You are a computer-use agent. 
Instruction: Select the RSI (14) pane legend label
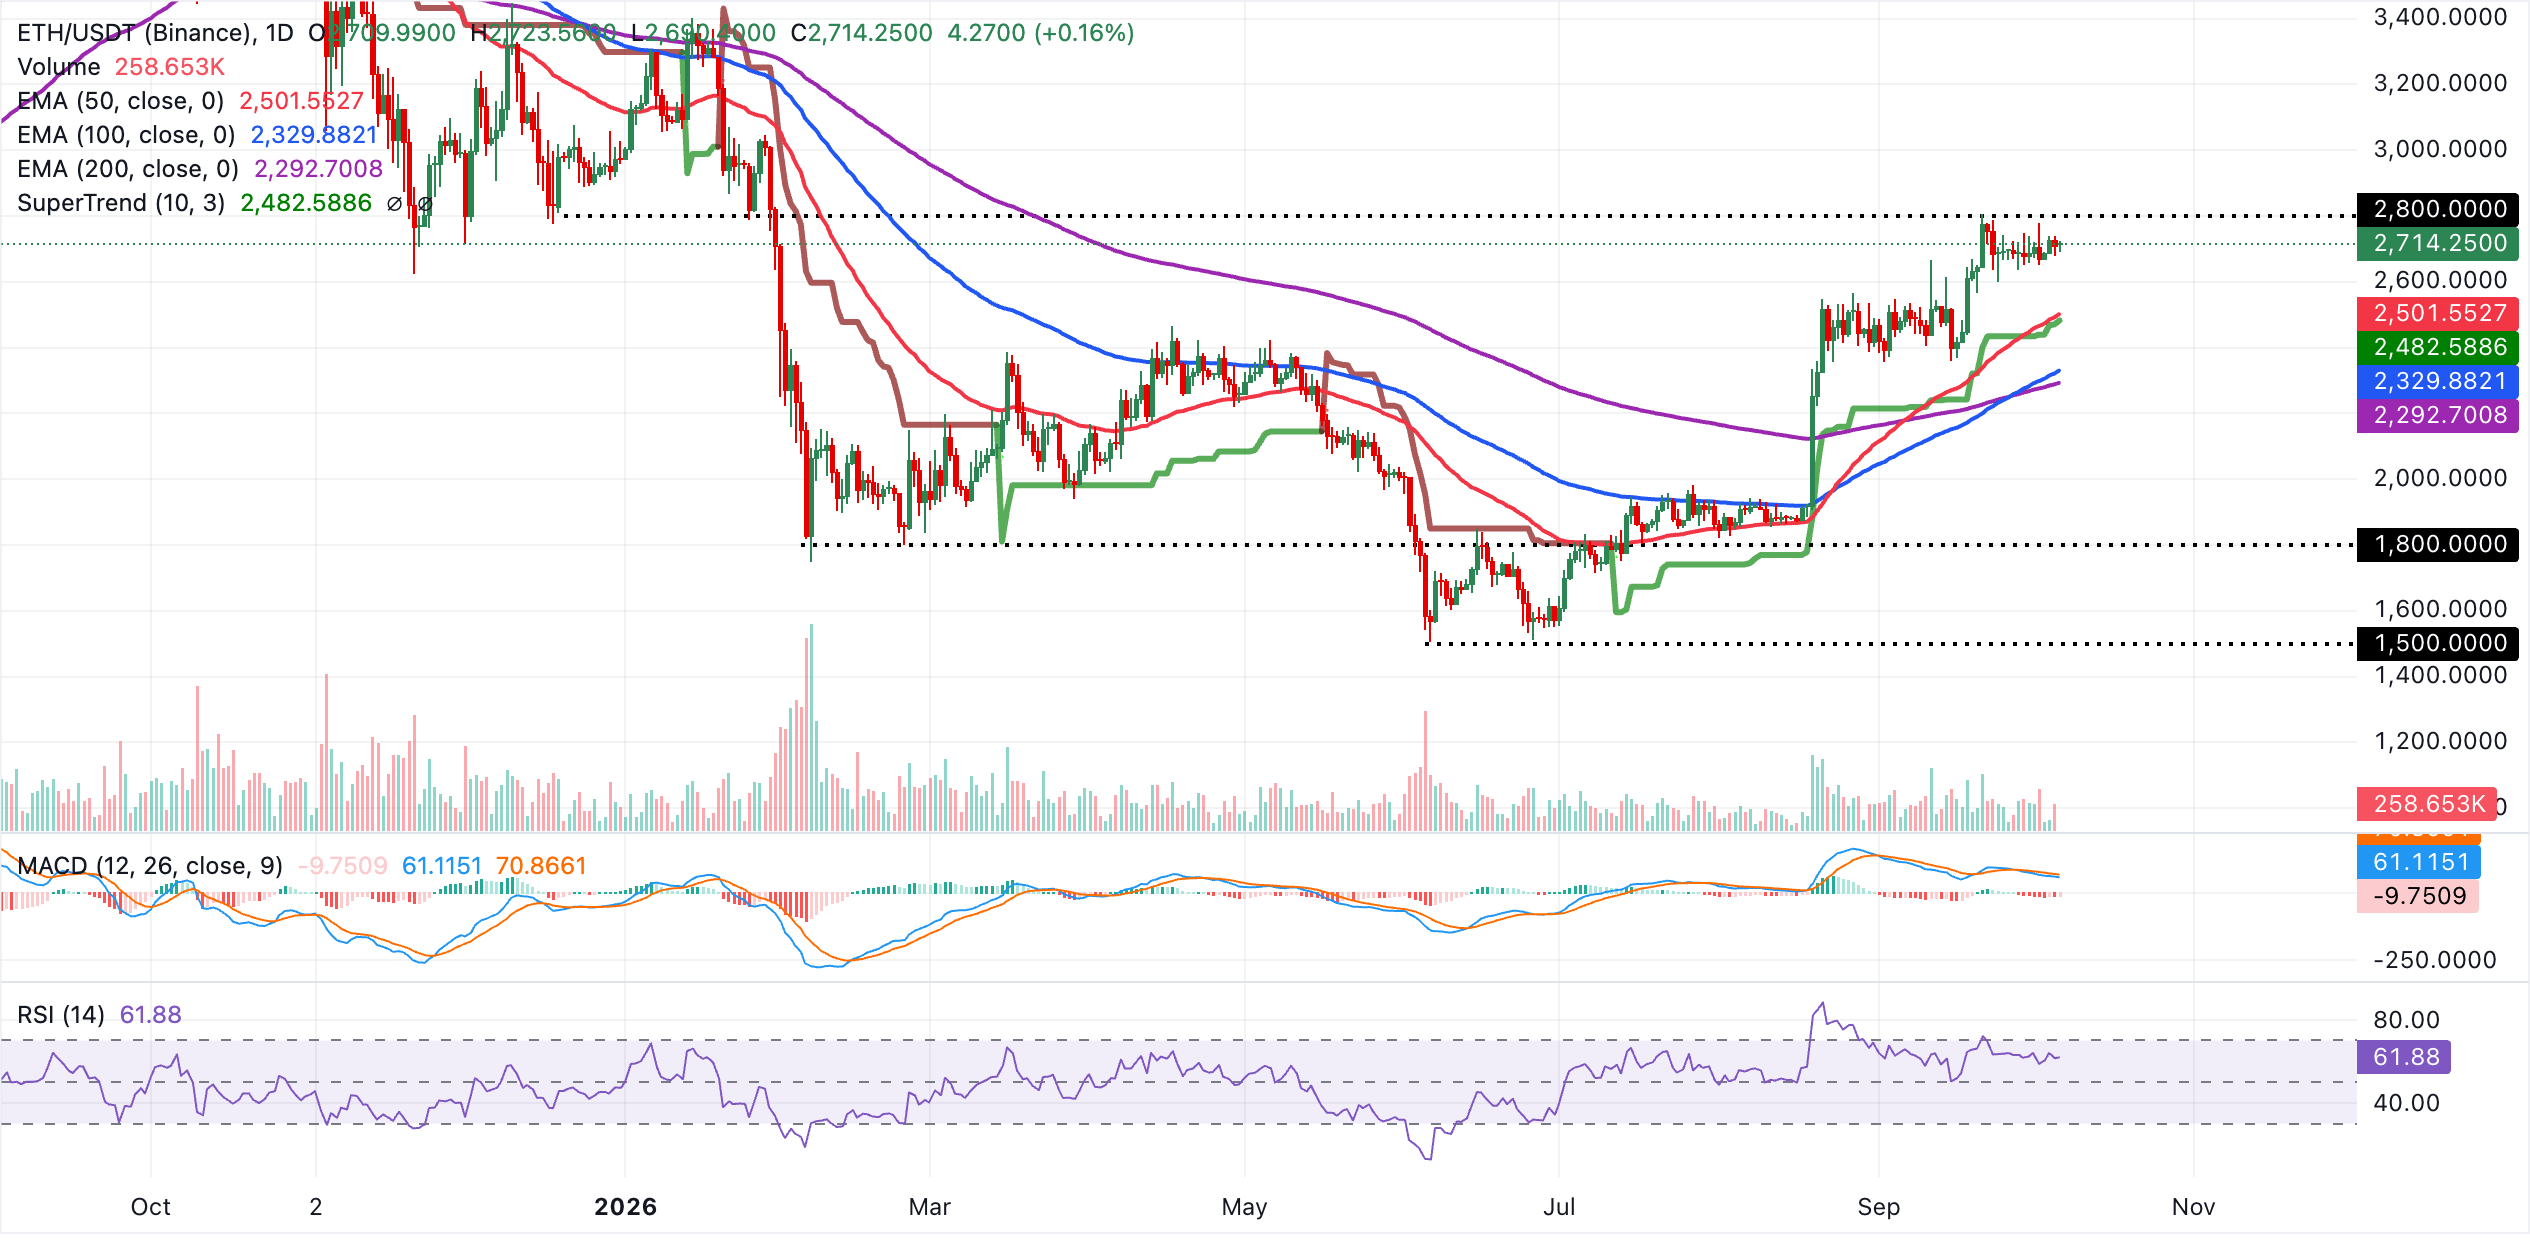point(61,1015)
